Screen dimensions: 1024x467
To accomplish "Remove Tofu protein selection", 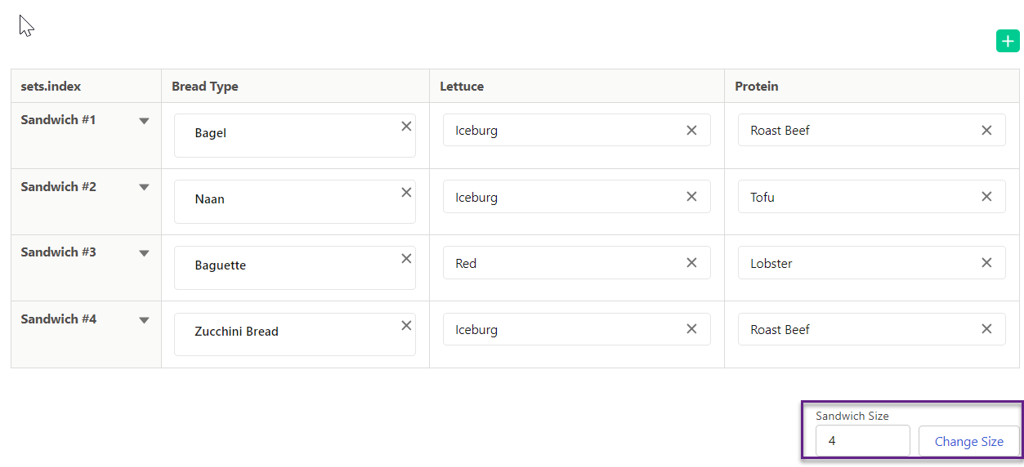I will [987, 197].
